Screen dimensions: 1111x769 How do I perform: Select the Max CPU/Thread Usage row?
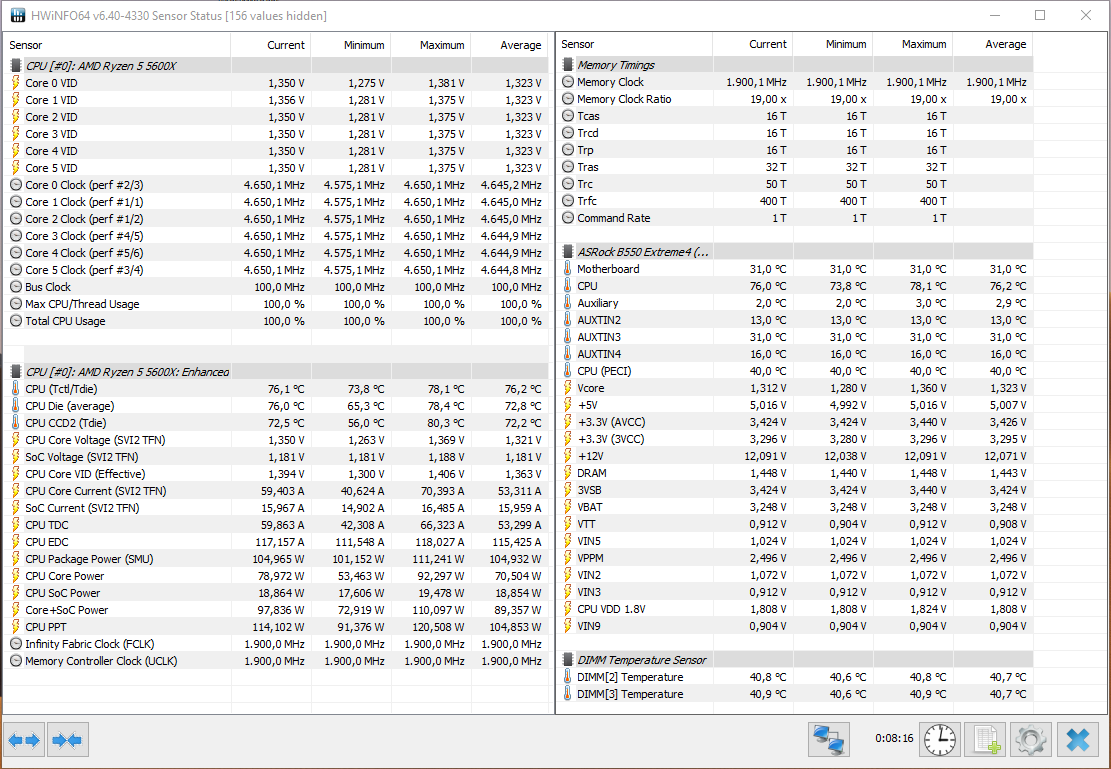276,304
